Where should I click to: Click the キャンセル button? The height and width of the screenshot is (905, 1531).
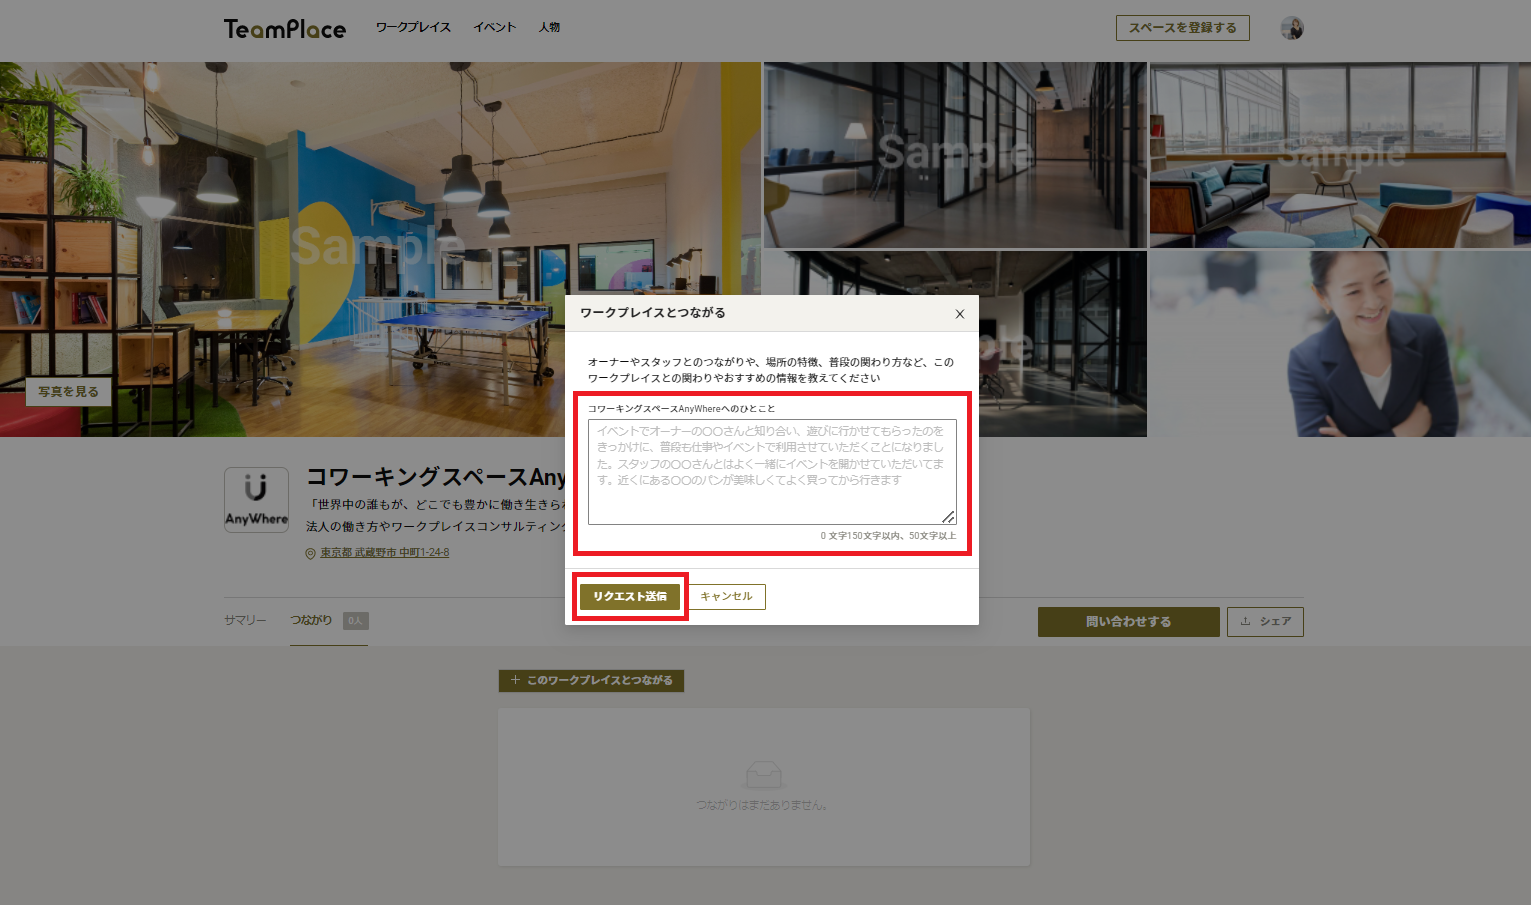point(727,597)
